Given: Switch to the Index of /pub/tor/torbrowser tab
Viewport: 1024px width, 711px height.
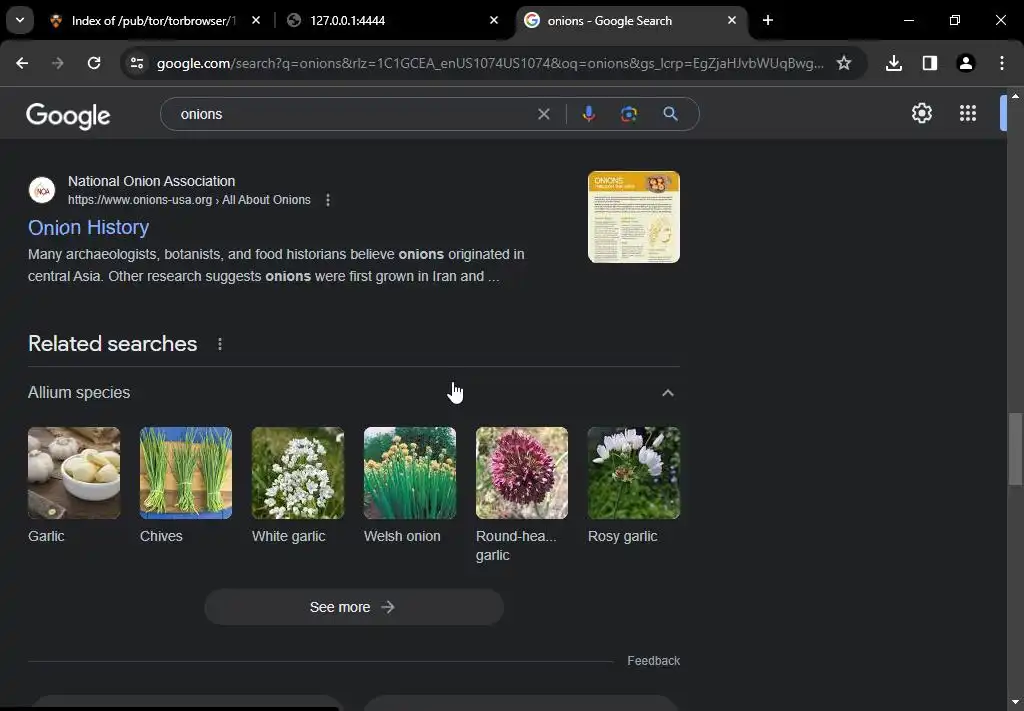Looking at the screenshot, I should click(153, 21).
